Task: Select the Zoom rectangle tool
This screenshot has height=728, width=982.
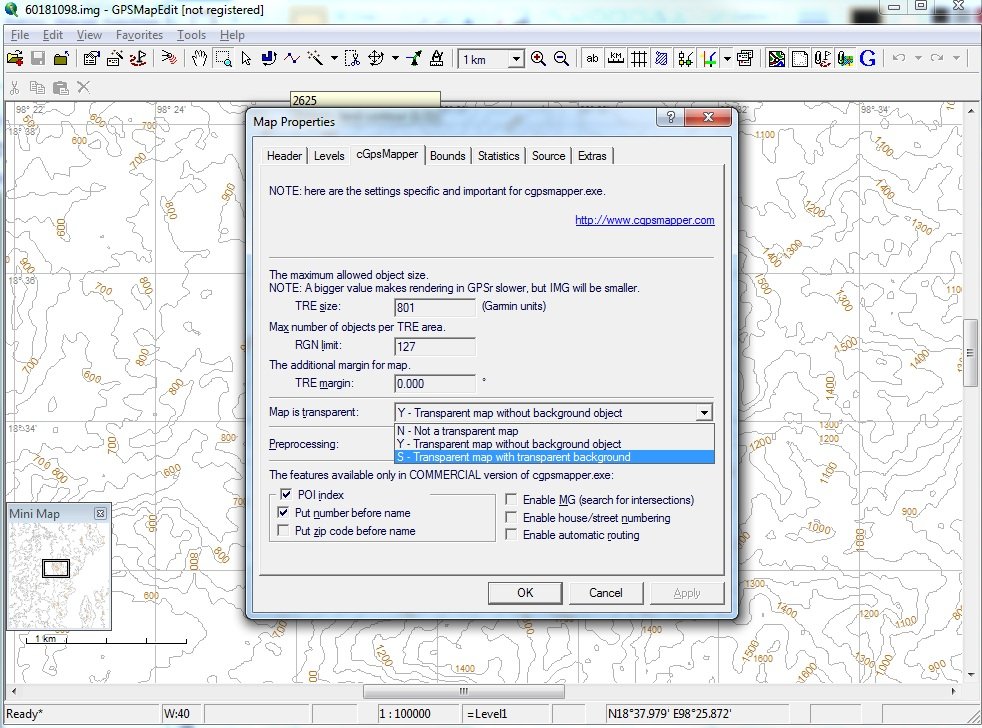Action: point(223,59)
